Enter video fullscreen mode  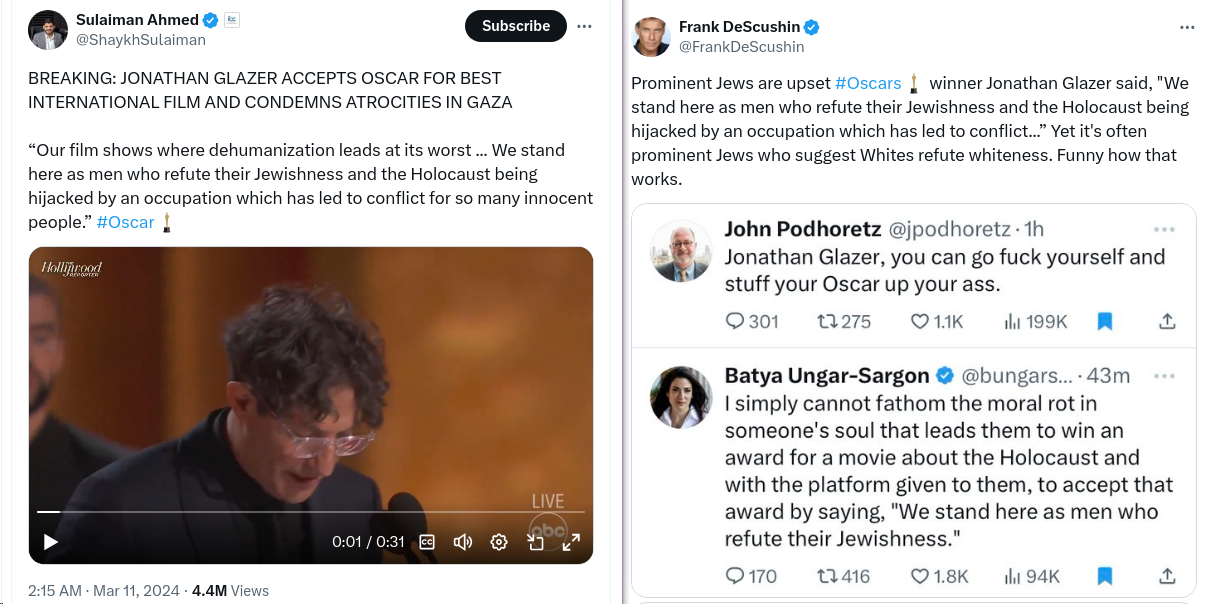pyautogui.click(x=571, y=542)
